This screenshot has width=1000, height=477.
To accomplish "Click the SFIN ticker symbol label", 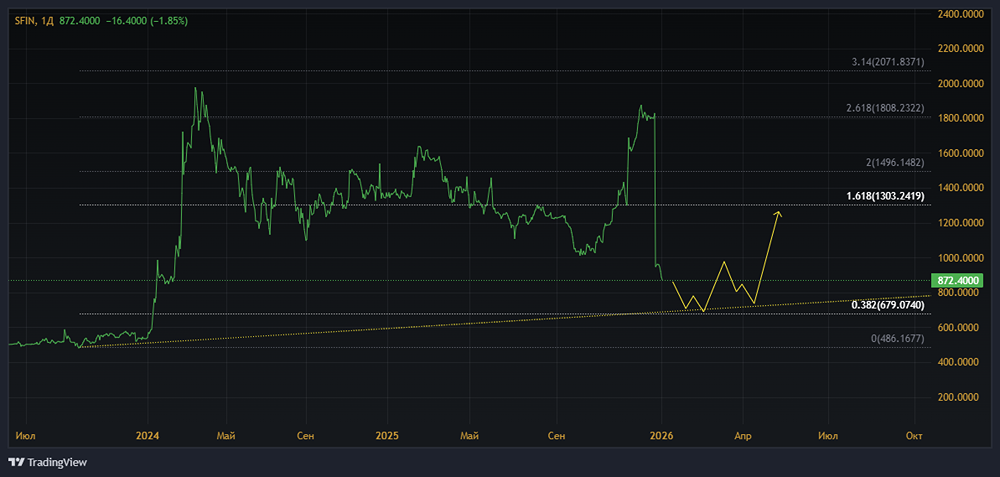I will pyautogui.click(x=26, y=20).
